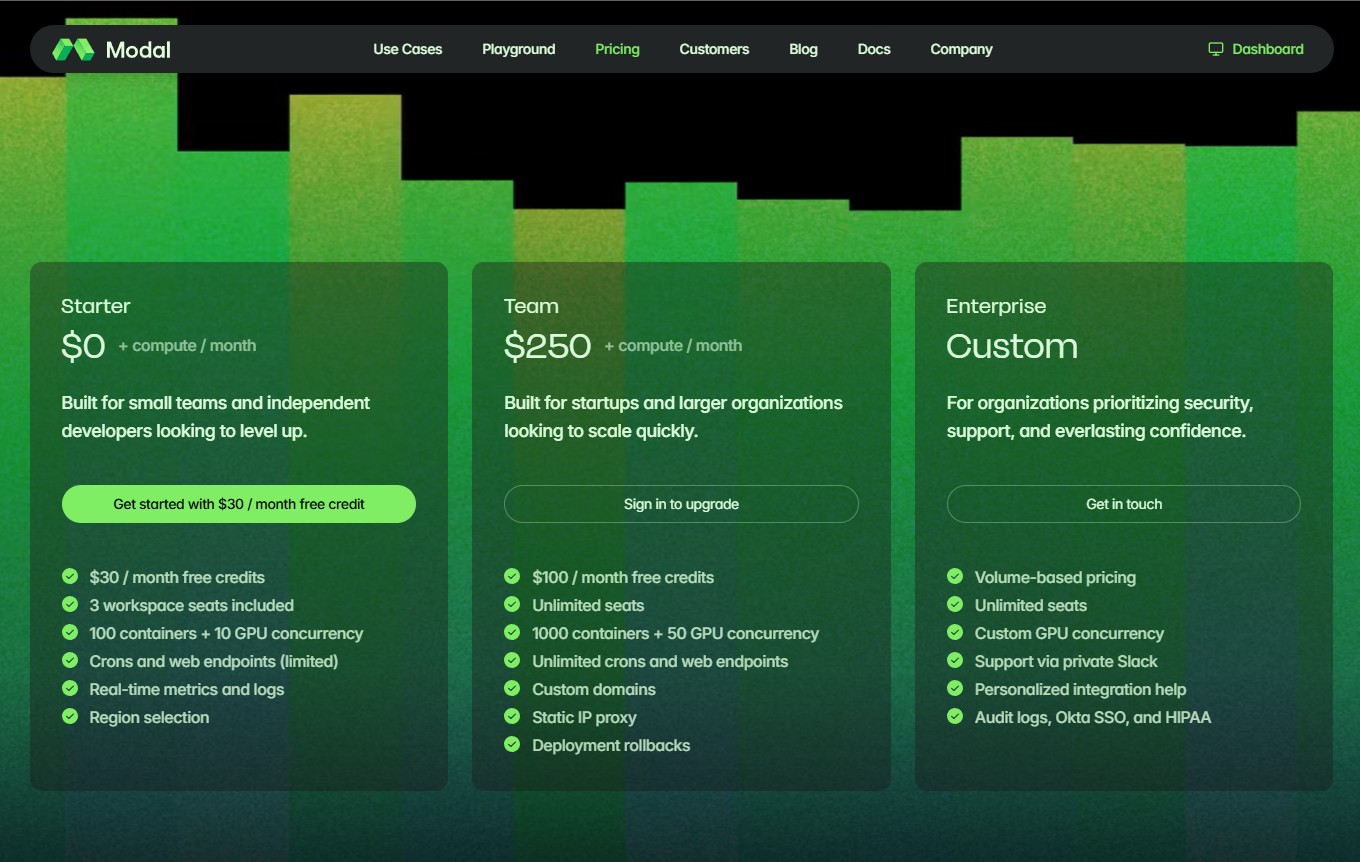Click checkmark beside Team plan Unlimited seats

[x=512, y=604]
